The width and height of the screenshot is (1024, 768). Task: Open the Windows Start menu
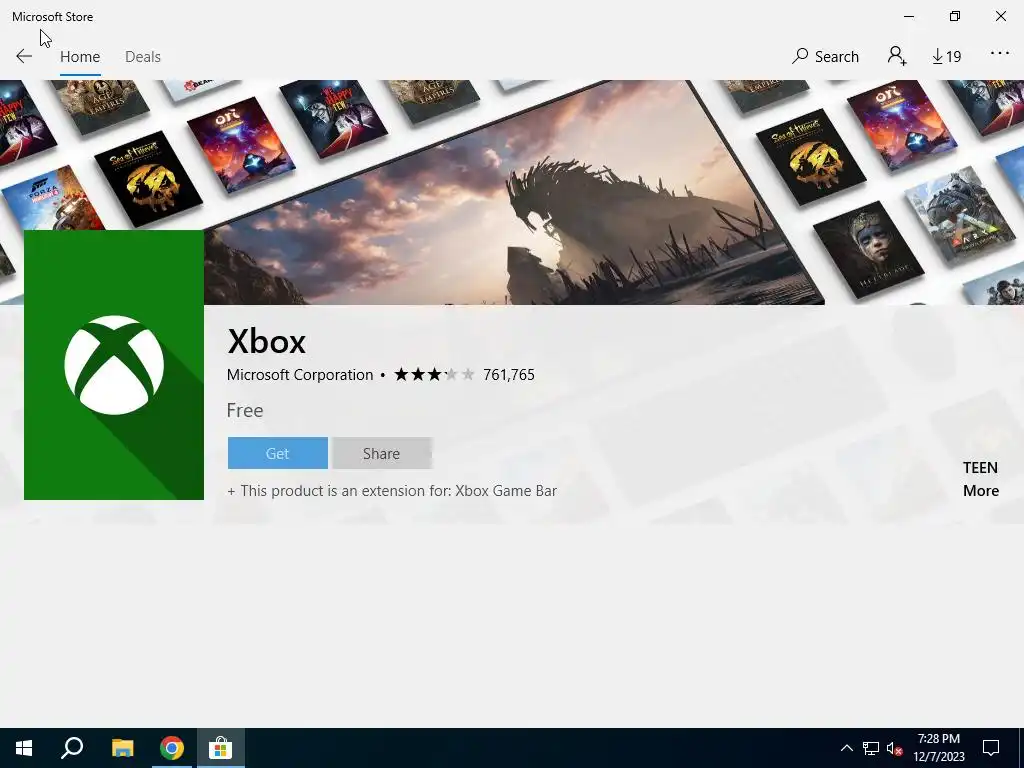[x=24, y=748]
